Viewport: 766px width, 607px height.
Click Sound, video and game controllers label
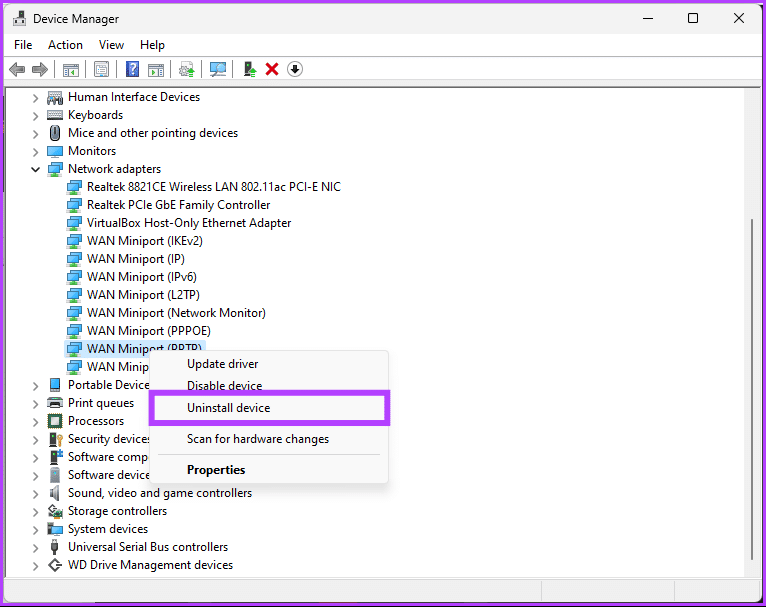(x=160, y=493)
